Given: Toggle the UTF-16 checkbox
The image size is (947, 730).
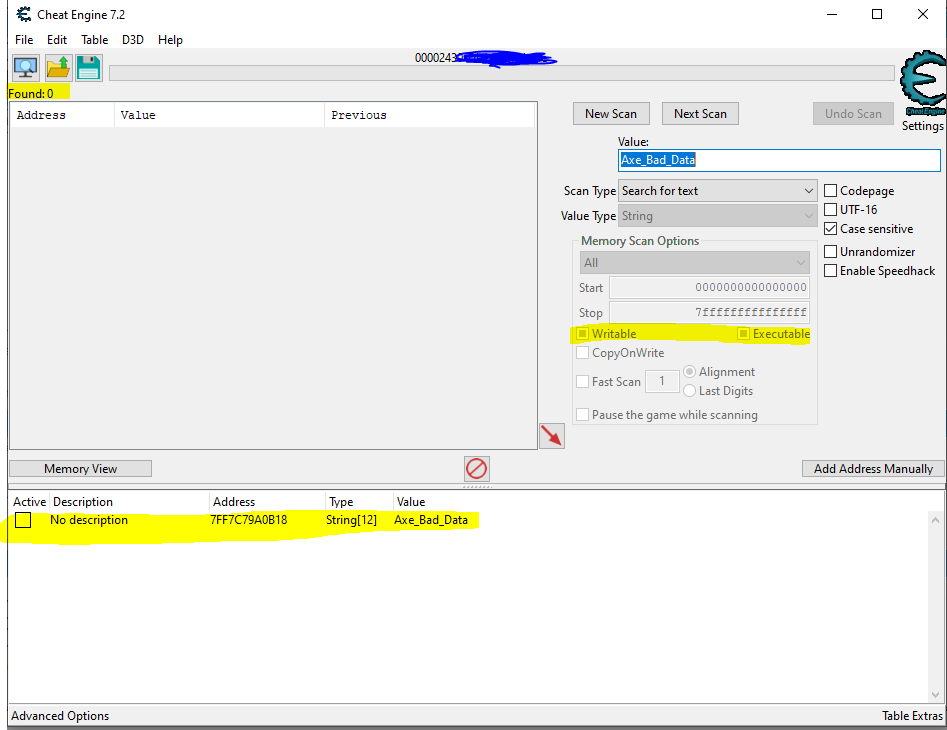Looking at the screenshot, I should 831,210.
